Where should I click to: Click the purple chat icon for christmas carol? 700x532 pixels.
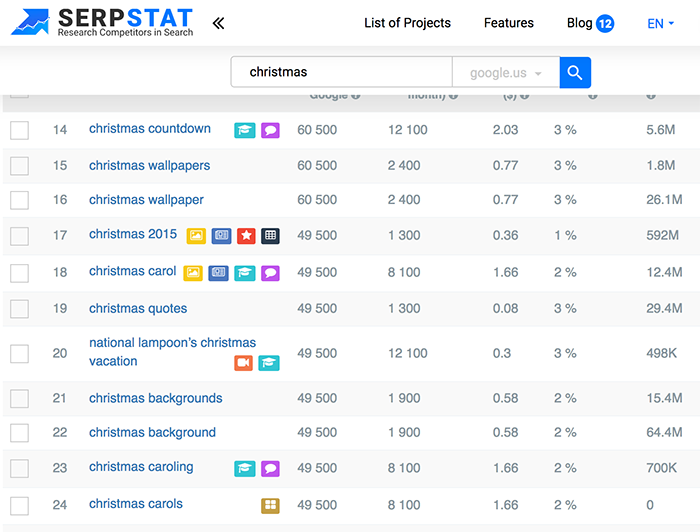pyautogui.click(x=270, y=273)
